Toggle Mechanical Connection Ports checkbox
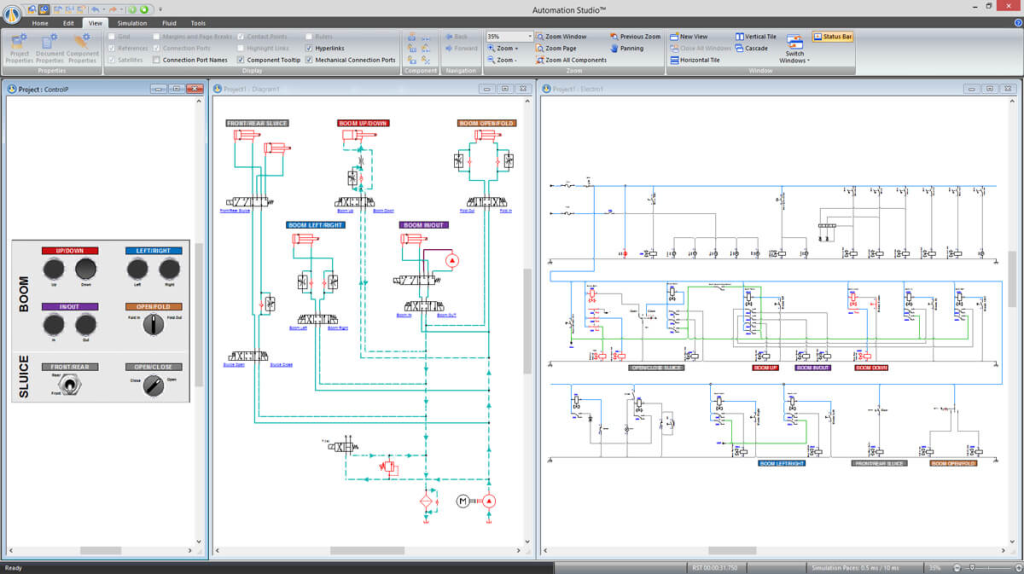This screenshot has height=574, width=1024. tap(309, 60)
